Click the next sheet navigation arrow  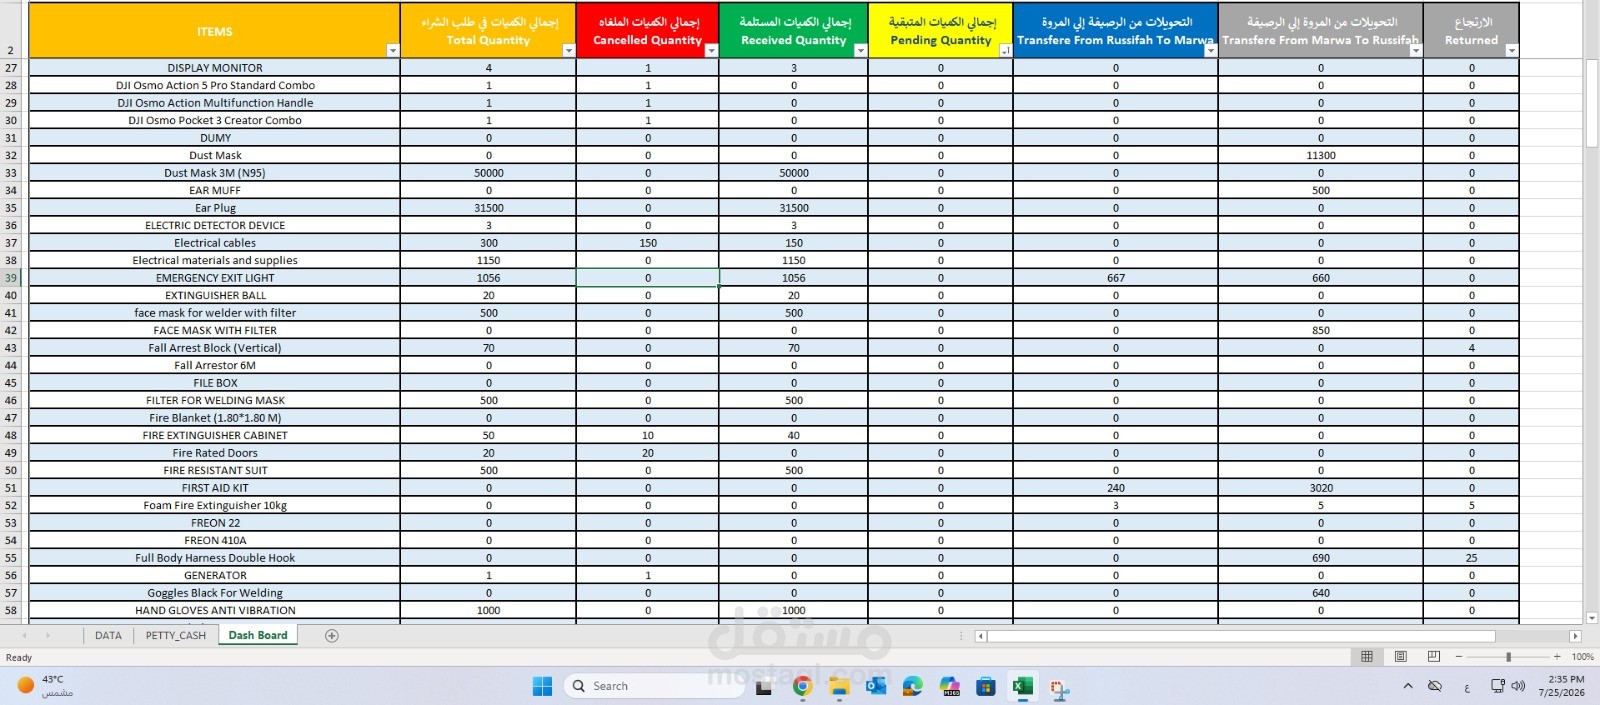click(48, 636)
